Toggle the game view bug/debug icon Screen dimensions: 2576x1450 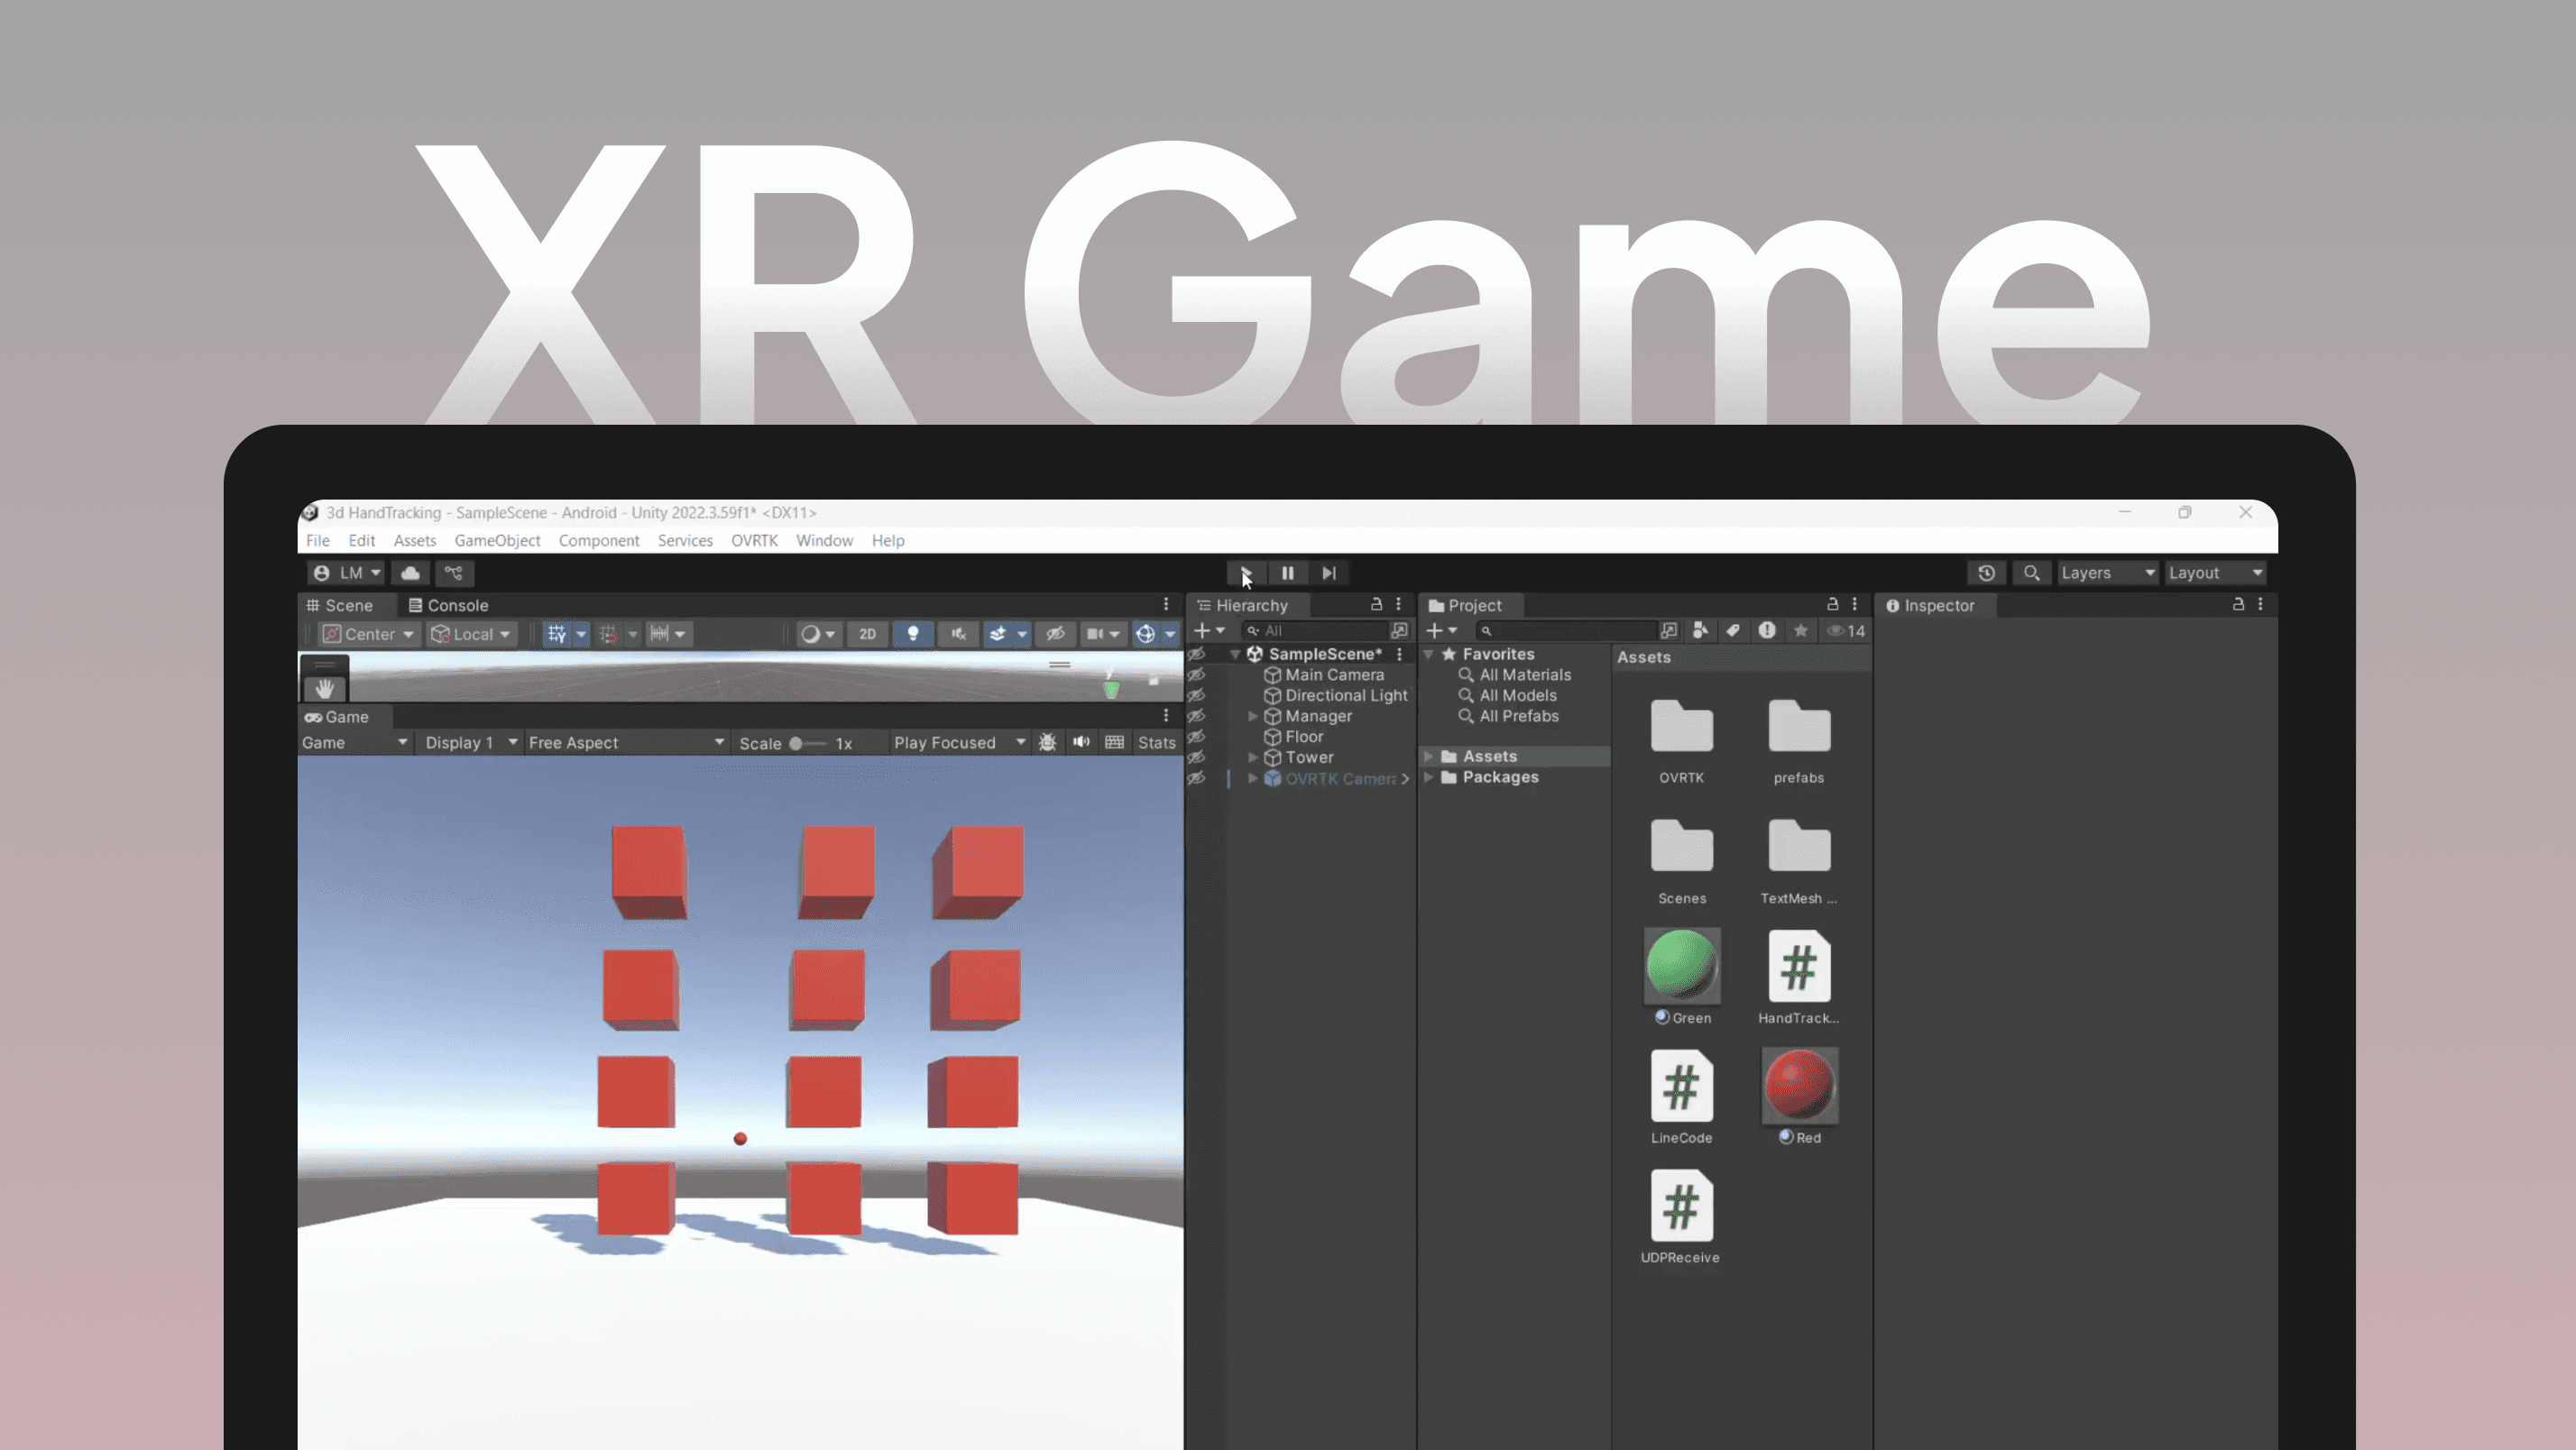1047,742
